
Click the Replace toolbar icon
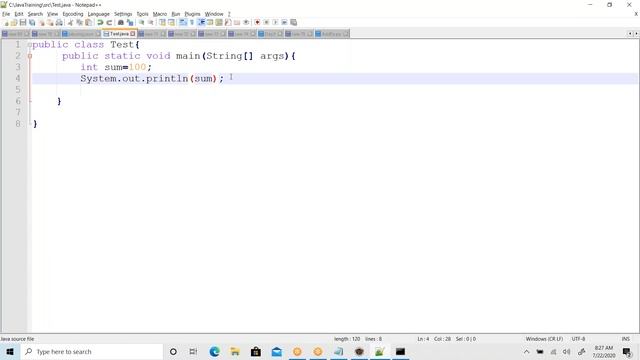tap(130, 22)
